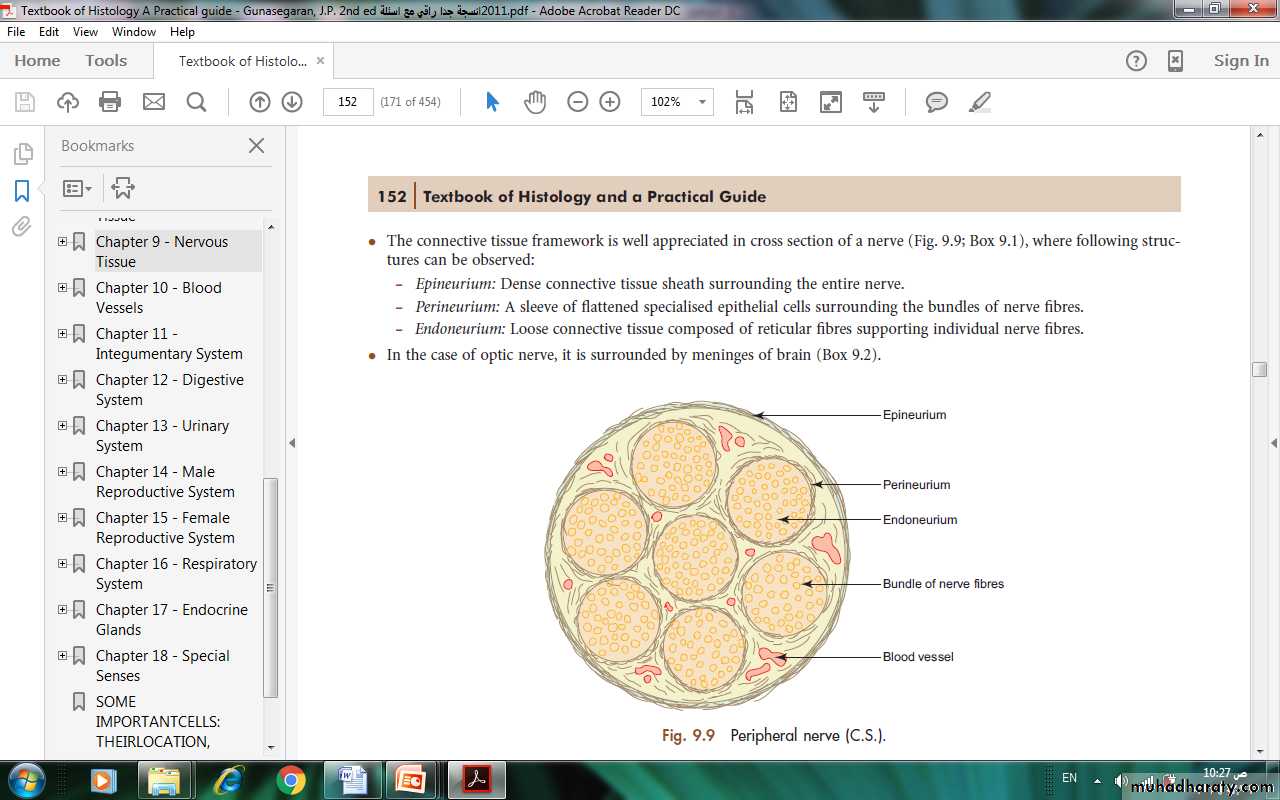Open the search magnifier tool
1280x800 pixels.
tap(196, 102)
